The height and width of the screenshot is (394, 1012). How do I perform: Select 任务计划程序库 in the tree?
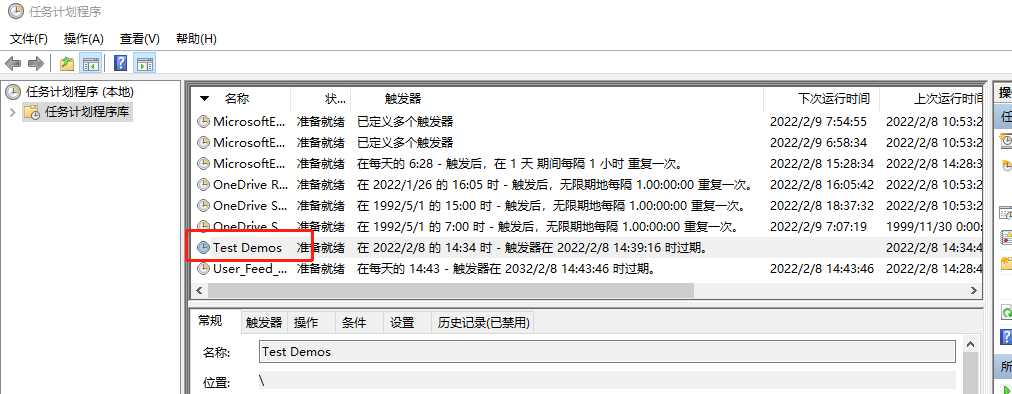pyautogui.click(x=86, y=112)
